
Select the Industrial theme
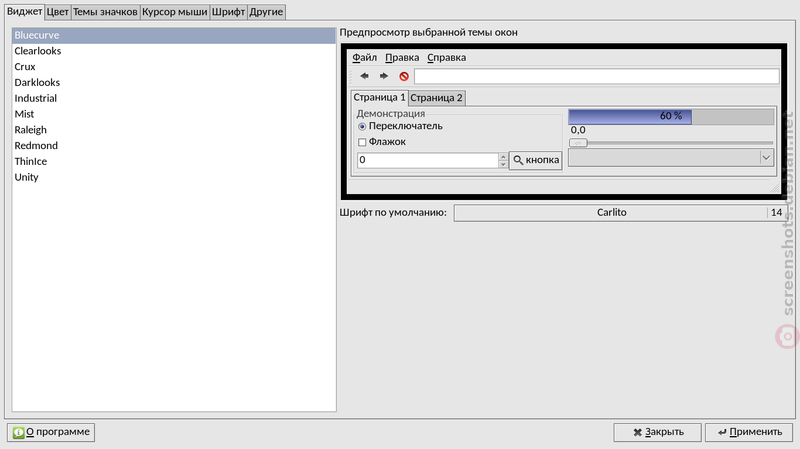pos(173,98)
